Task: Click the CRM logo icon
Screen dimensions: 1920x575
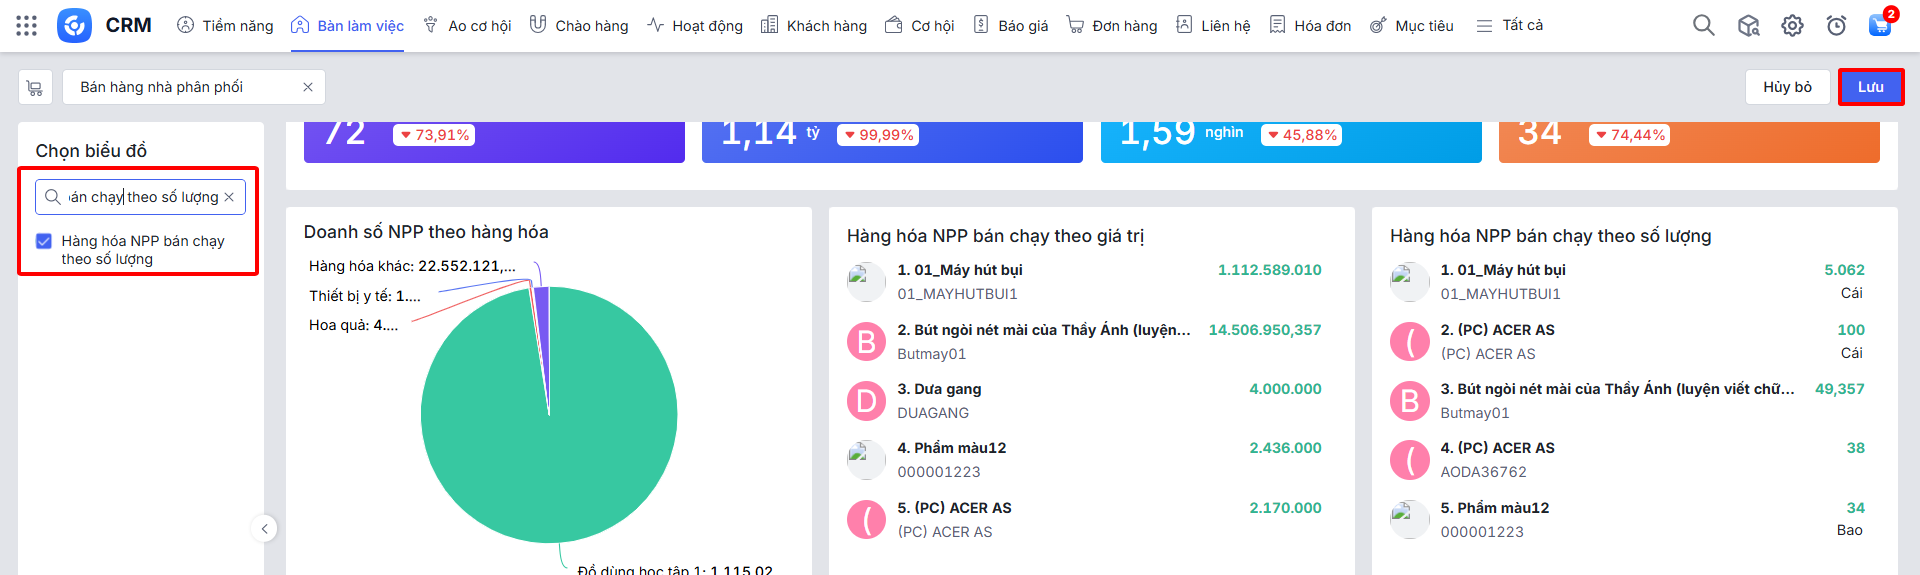Action: (74, 25)
